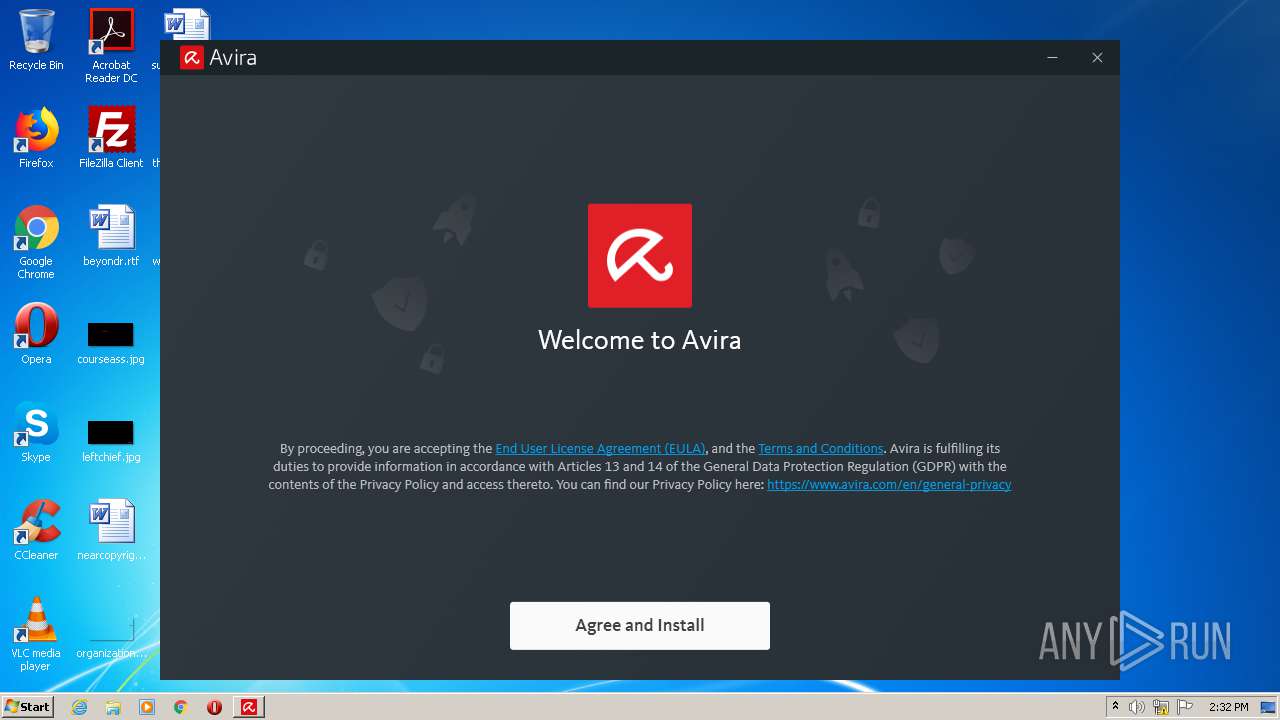This screenshot has width=1280, height=720.
Task: Click the Avira taskbar button
Action: point(249,707)
